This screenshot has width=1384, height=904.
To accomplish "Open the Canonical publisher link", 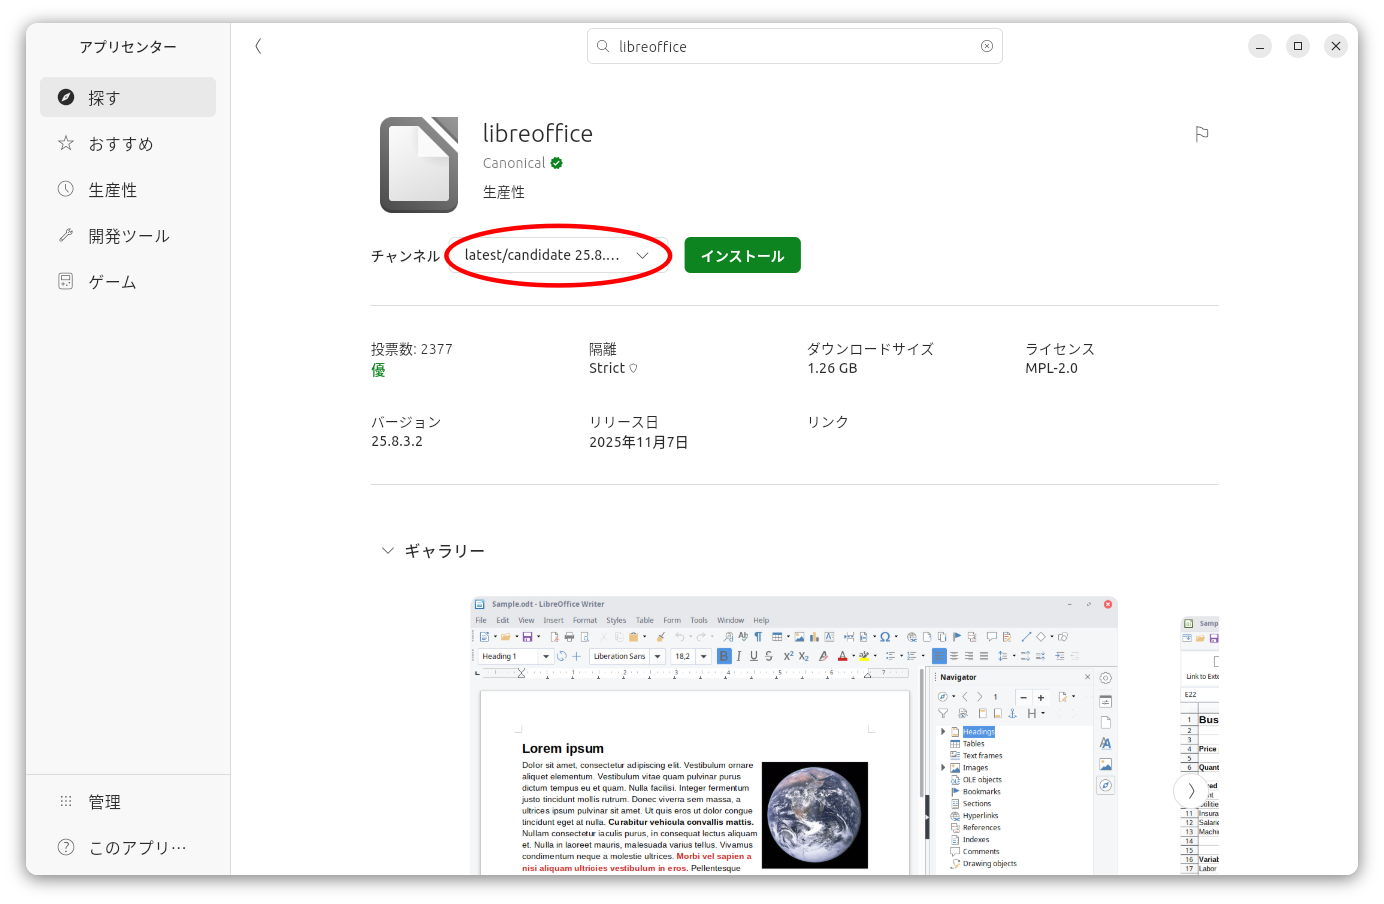I will 514,162.
